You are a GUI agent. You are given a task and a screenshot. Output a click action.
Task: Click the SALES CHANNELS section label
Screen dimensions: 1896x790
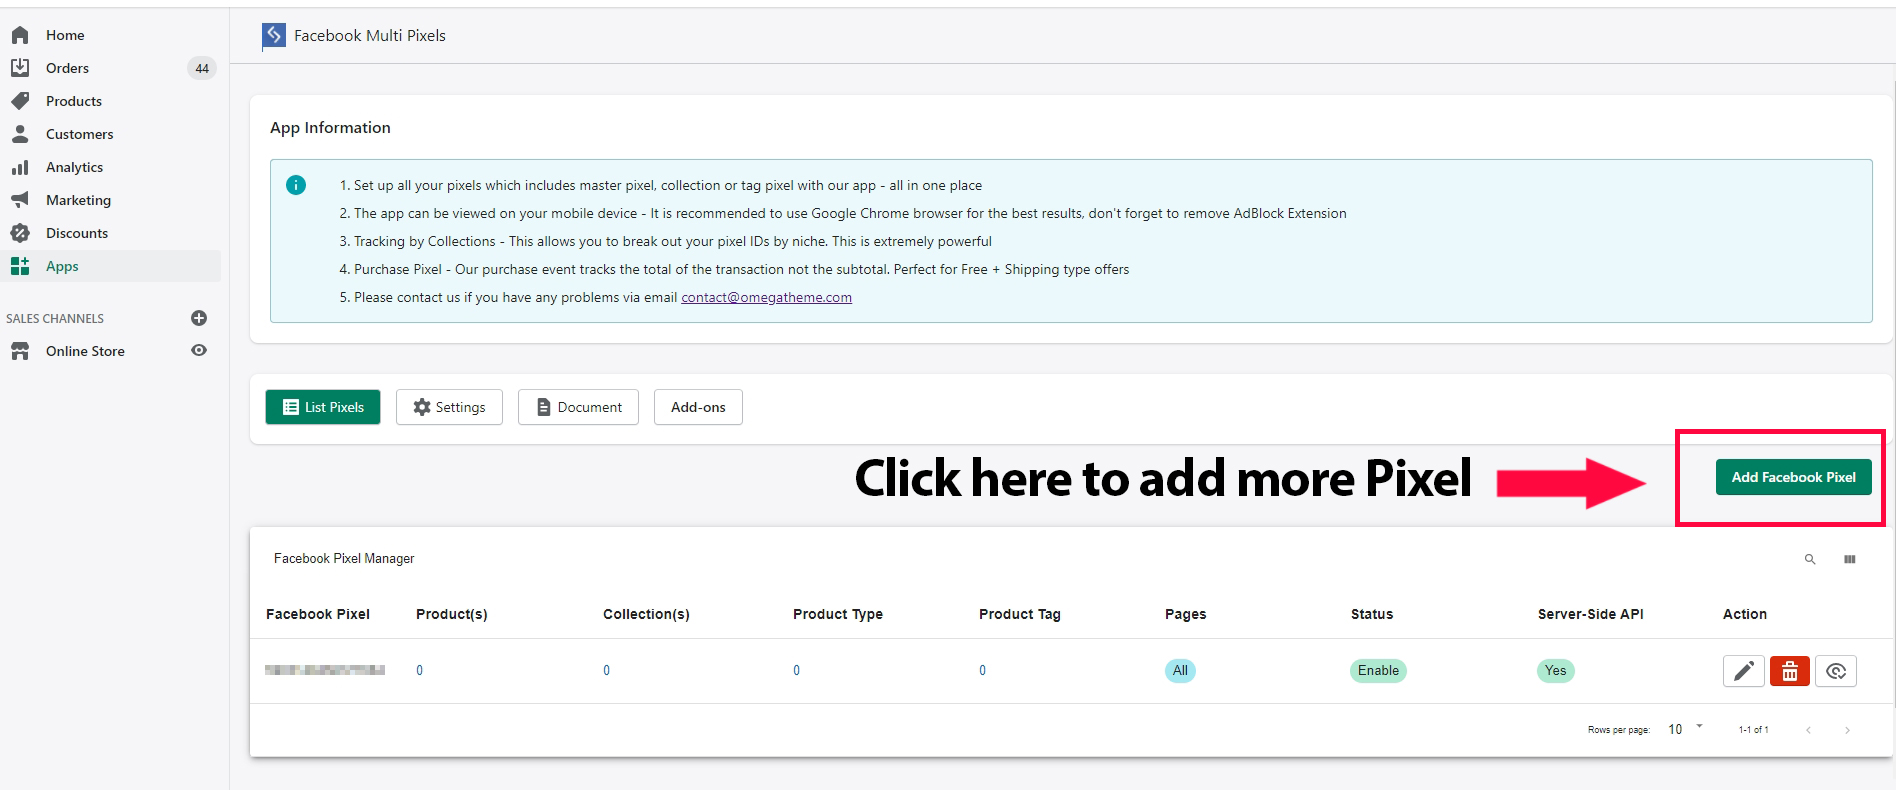tap(55, 319)
